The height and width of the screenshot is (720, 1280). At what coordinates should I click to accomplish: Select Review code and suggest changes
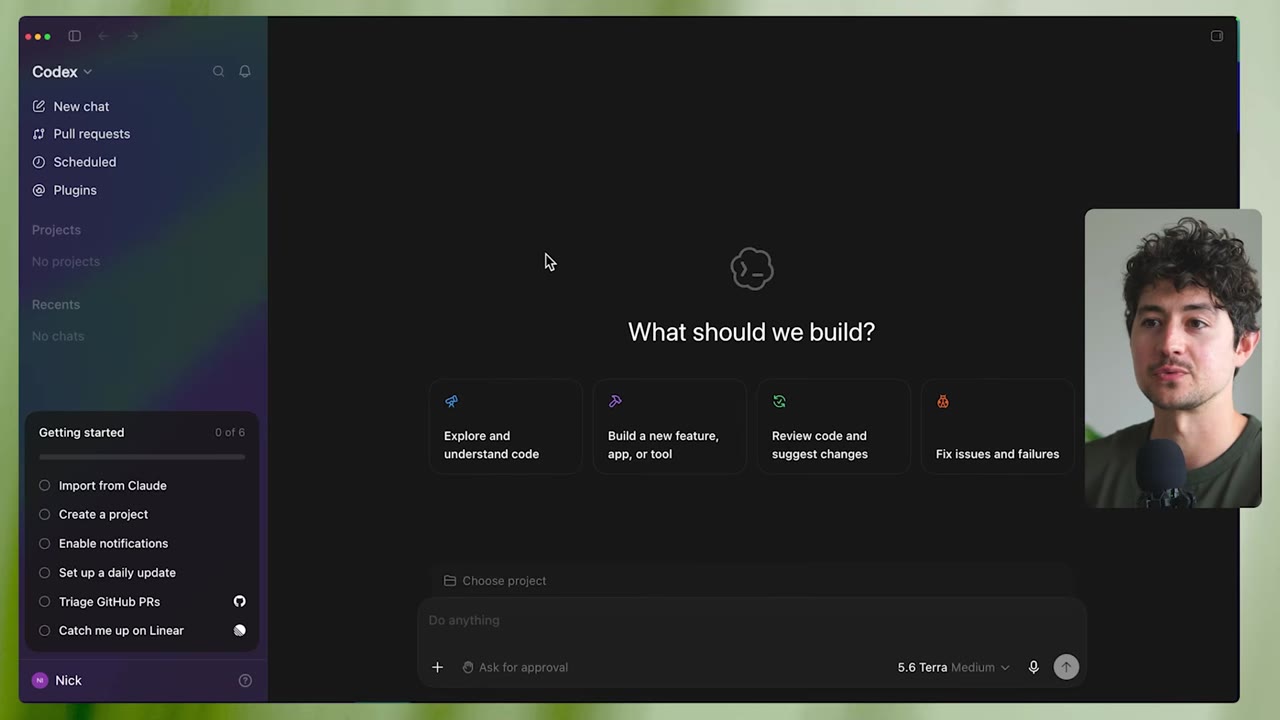(x=834, y=427)
